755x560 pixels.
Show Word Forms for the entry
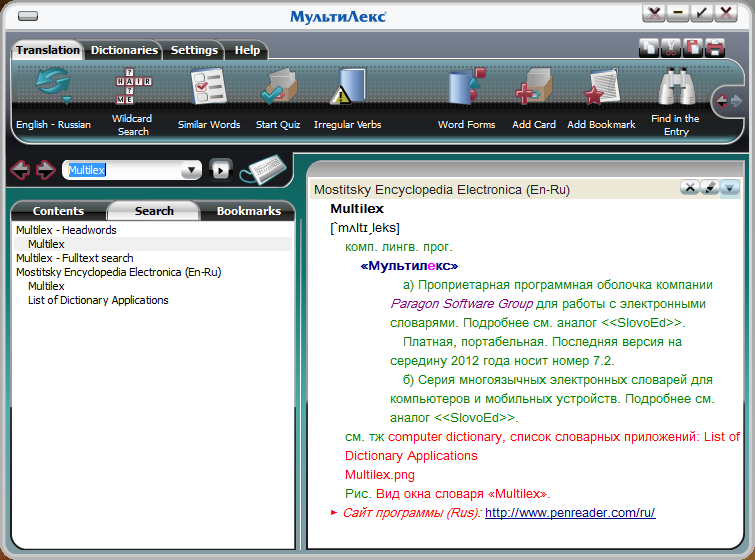[466, 87]
